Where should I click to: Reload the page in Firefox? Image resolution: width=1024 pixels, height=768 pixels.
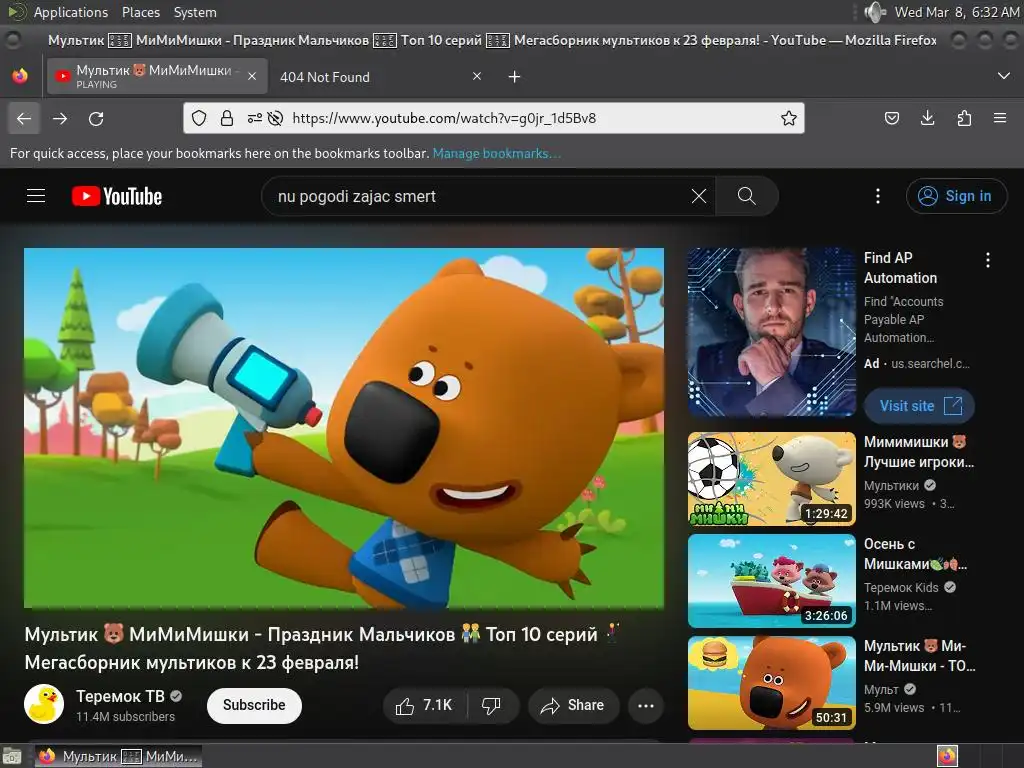click(x=96, y=118)
